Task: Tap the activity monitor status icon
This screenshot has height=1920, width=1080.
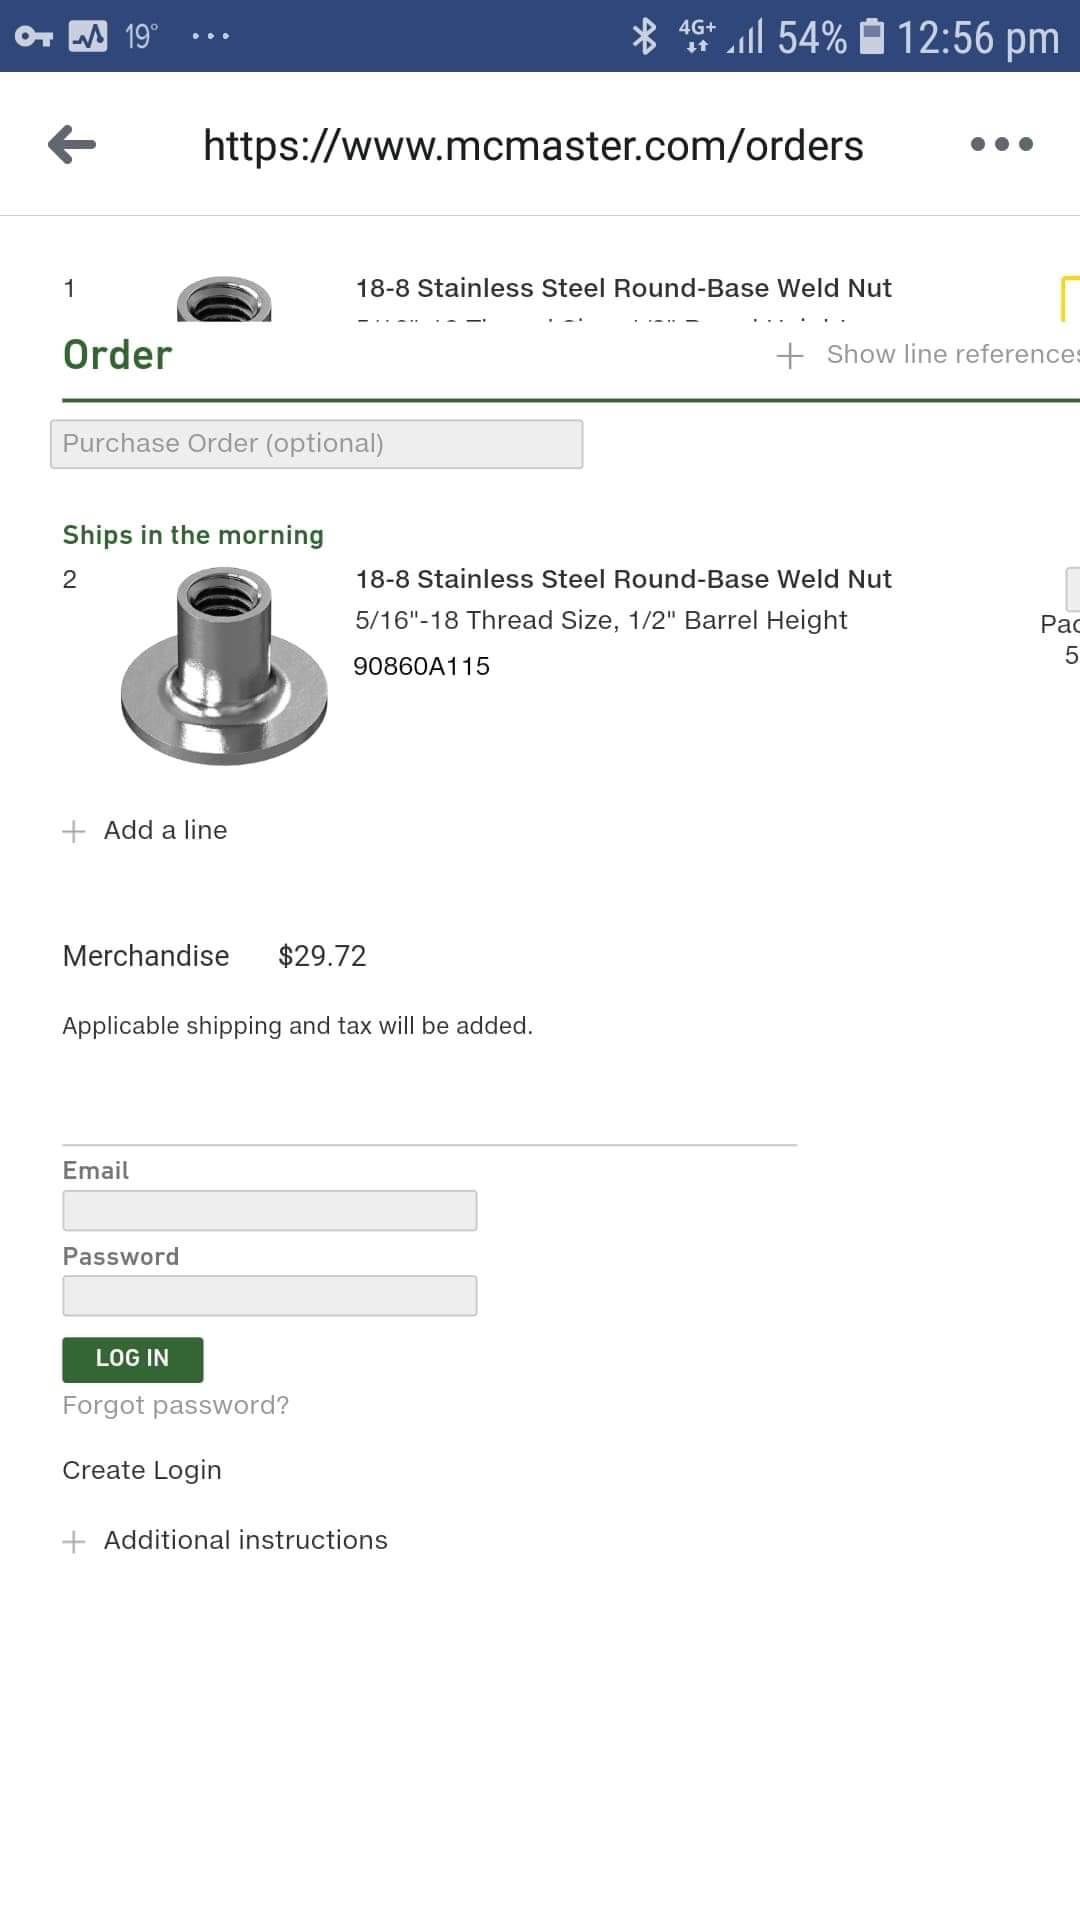Action: 88,37
